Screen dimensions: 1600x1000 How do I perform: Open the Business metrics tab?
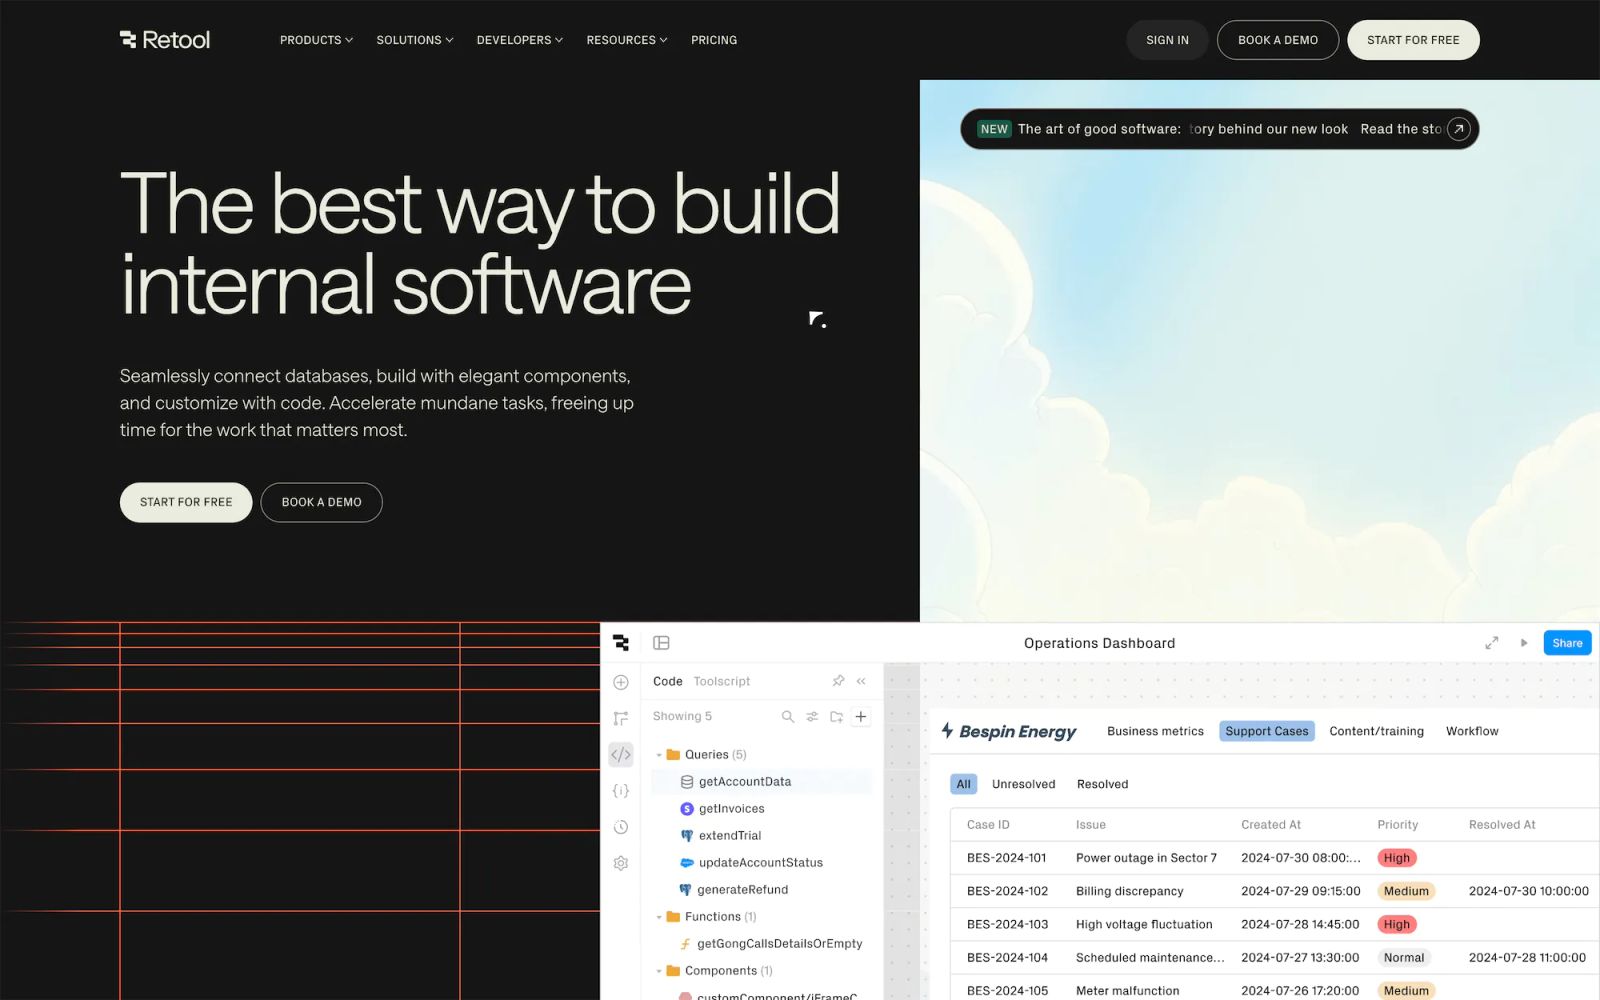[1155, 731]
